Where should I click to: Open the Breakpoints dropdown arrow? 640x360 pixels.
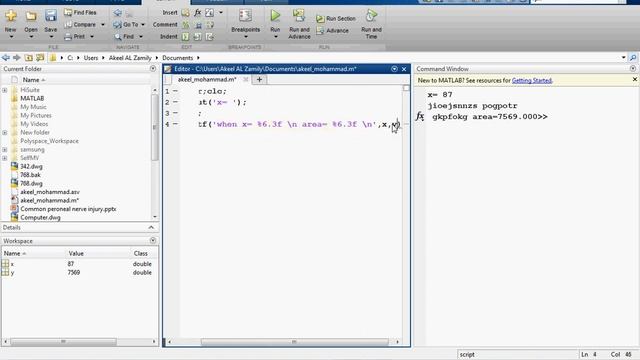(x=245, y=37)
